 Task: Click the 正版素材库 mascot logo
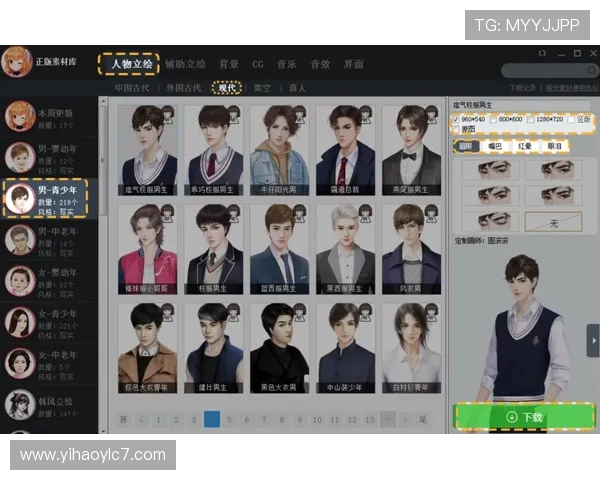17,62
